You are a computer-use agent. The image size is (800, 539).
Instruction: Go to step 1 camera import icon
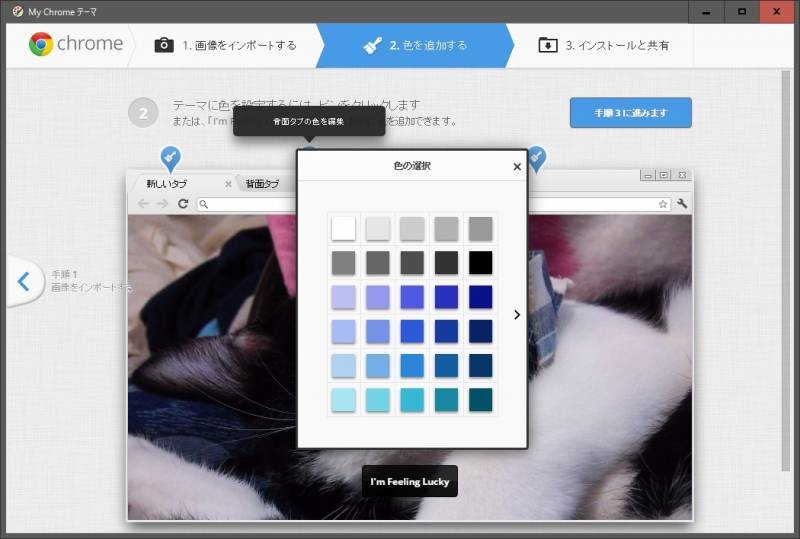coord(164,45)
